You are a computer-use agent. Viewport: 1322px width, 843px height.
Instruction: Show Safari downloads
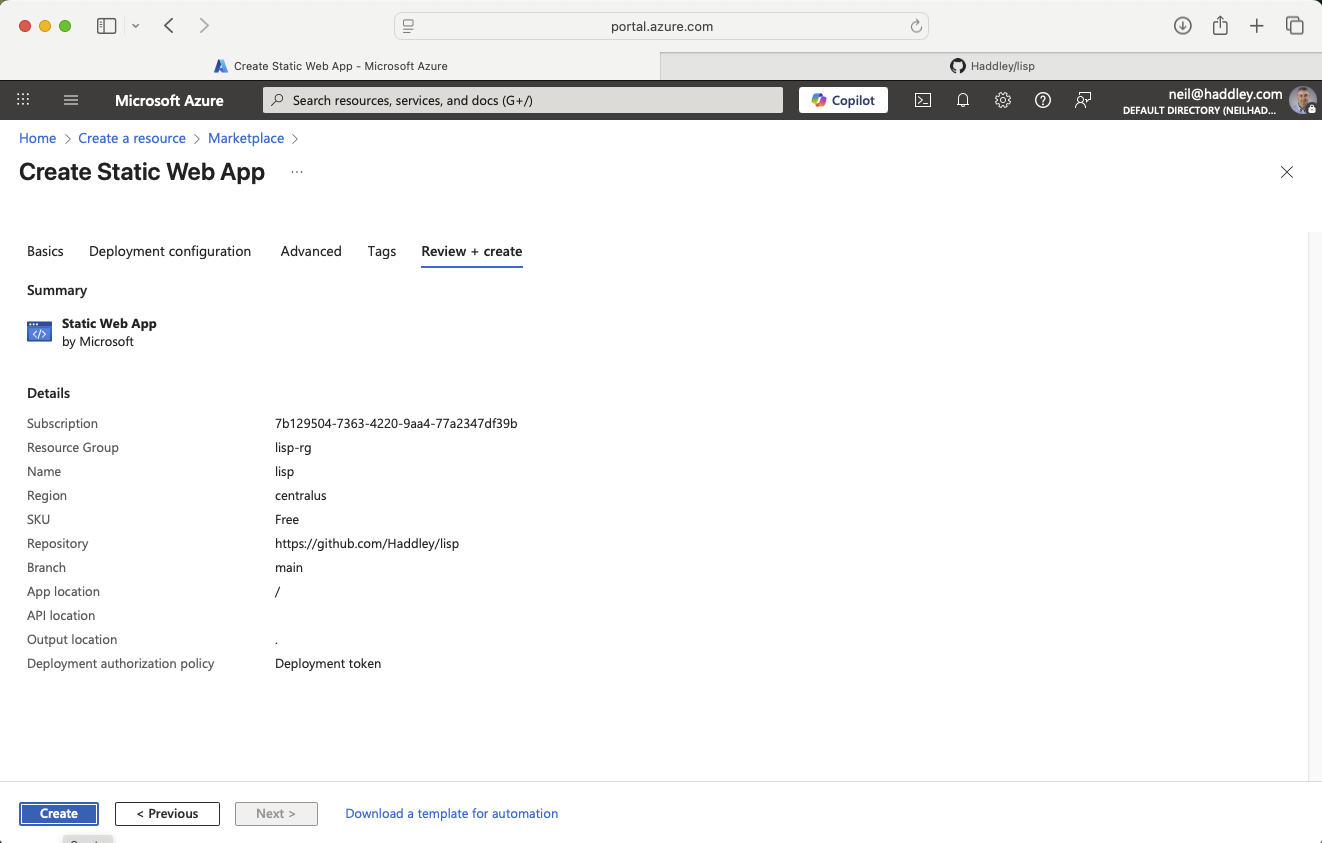(x=1183, y=26)
